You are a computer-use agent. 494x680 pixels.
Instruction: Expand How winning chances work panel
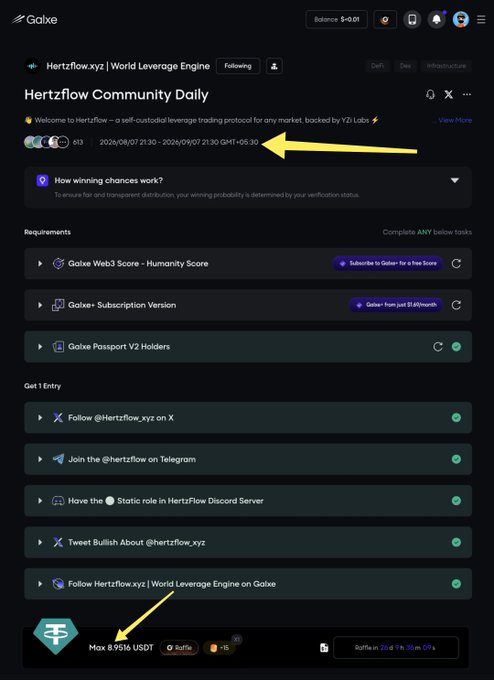(455, 180)
